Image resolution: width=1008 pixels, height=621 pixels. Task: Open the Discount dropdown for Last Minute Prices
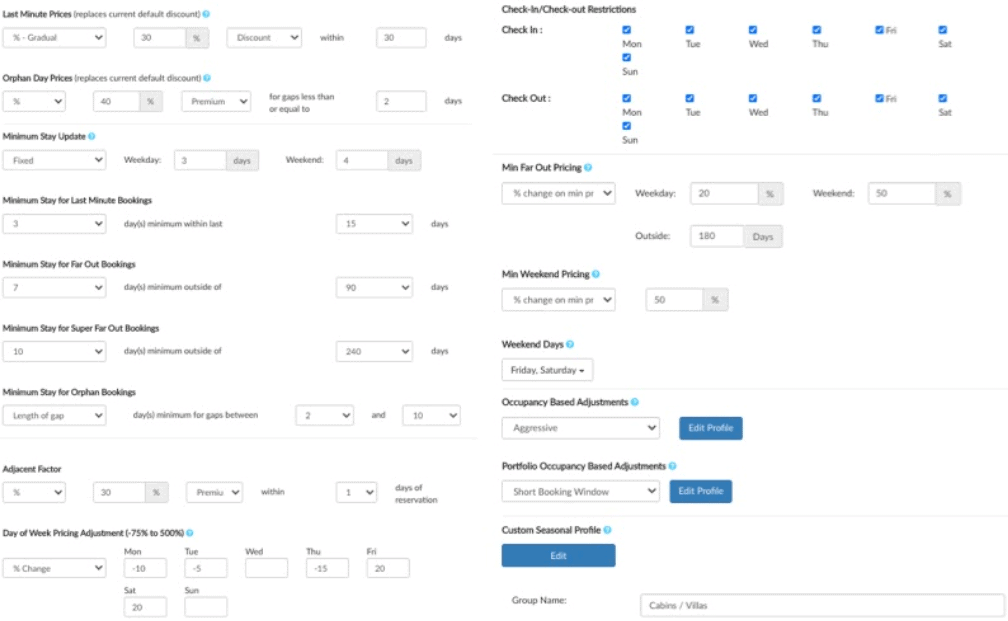pyautogui.click(x=264, y=37)
